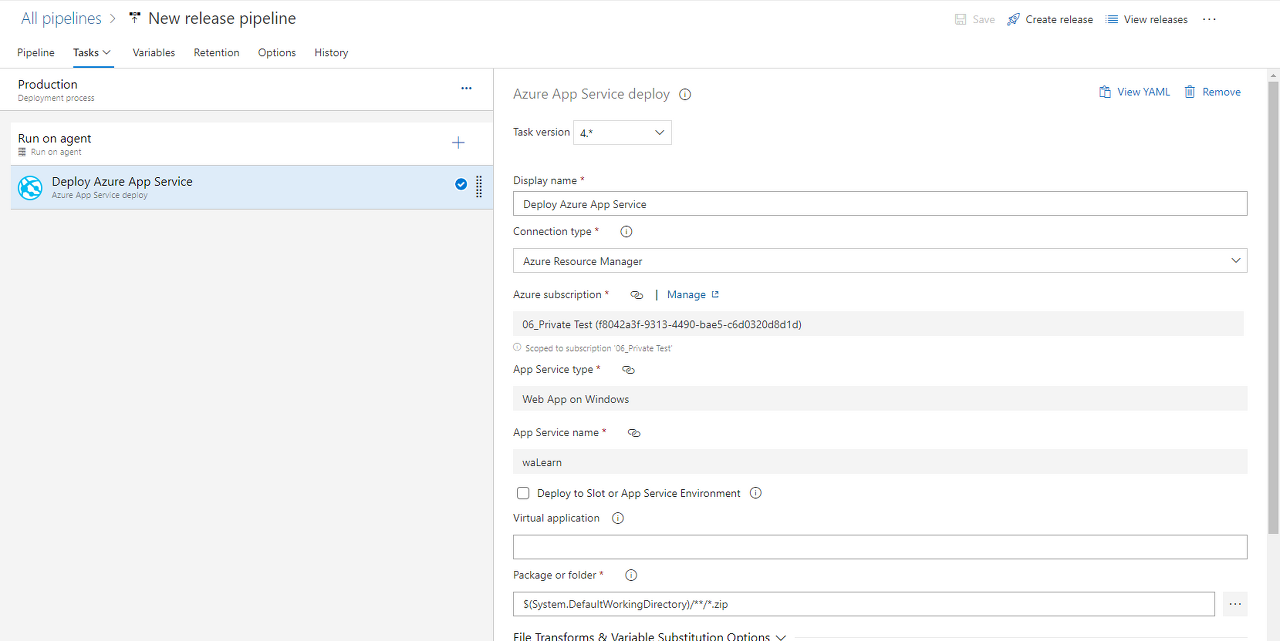Click the New release pipeline title
This screenshot has height=641, width=1280.
pyautogui.click(x=222, y=19)
